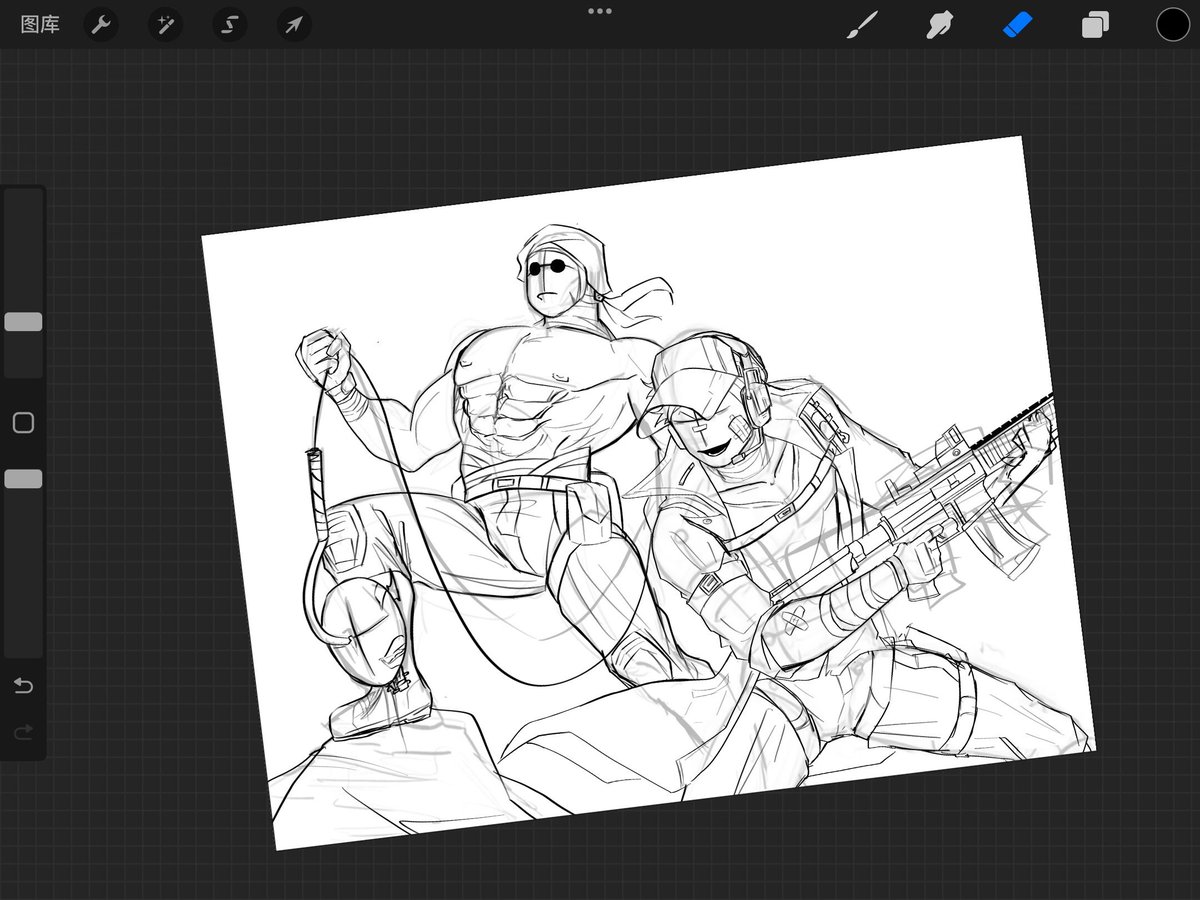Tap the three-dot multitasking menu
The height and width of the screenshot is (900, 1200).
[x=600, y=11]
